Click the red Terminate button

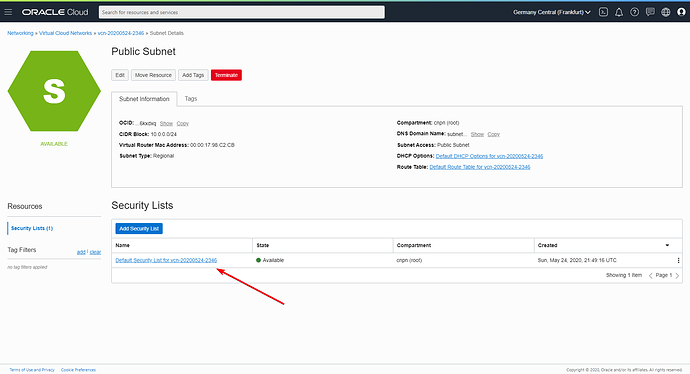tap(226, 75)
